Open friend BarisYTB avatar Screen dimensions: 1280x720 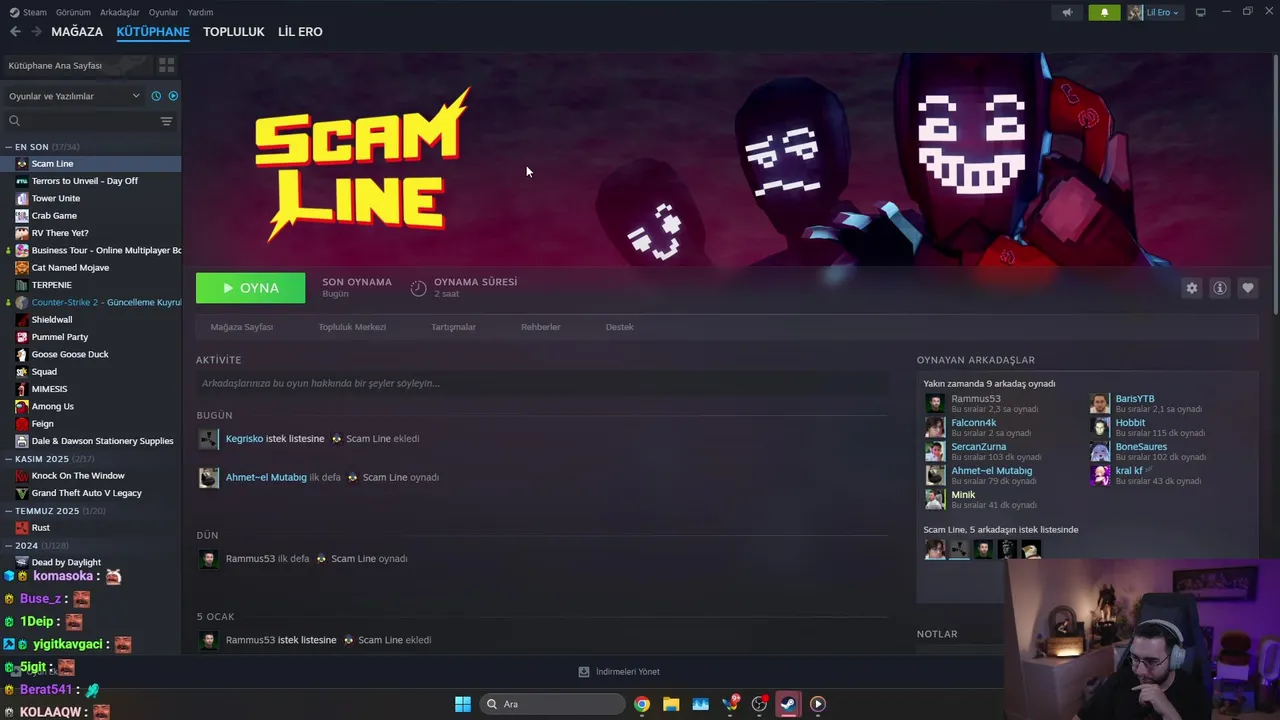(1100, 403)
